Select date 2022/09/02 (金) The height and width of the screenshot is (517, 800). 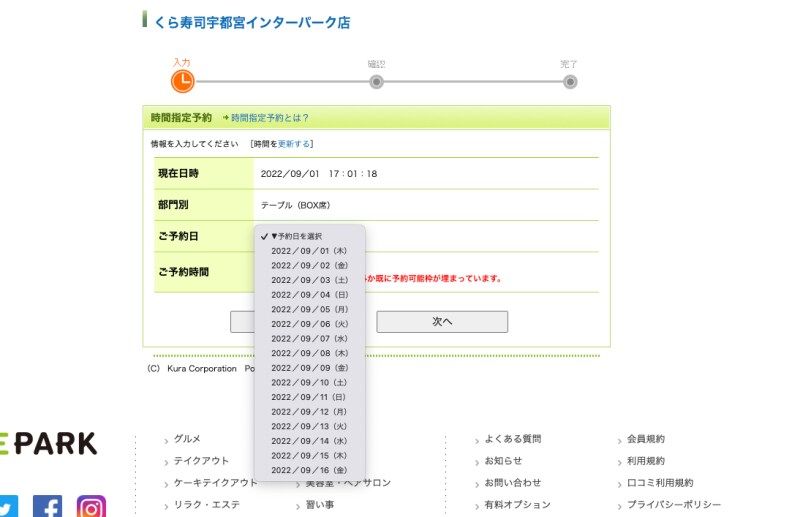click(x=310, y=265)
